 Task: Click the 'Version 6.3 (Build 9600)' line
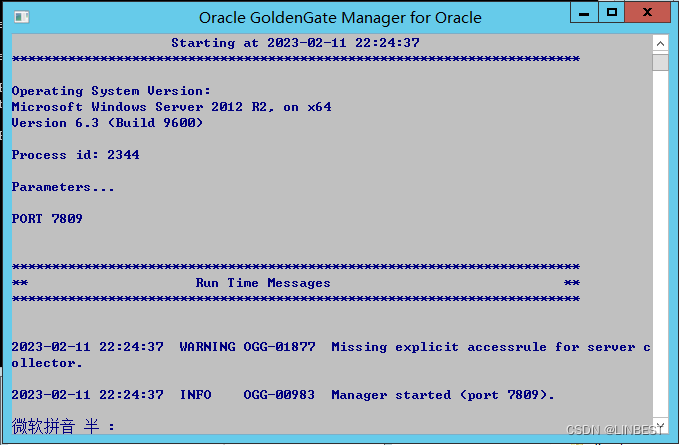[x=107, y=123]
